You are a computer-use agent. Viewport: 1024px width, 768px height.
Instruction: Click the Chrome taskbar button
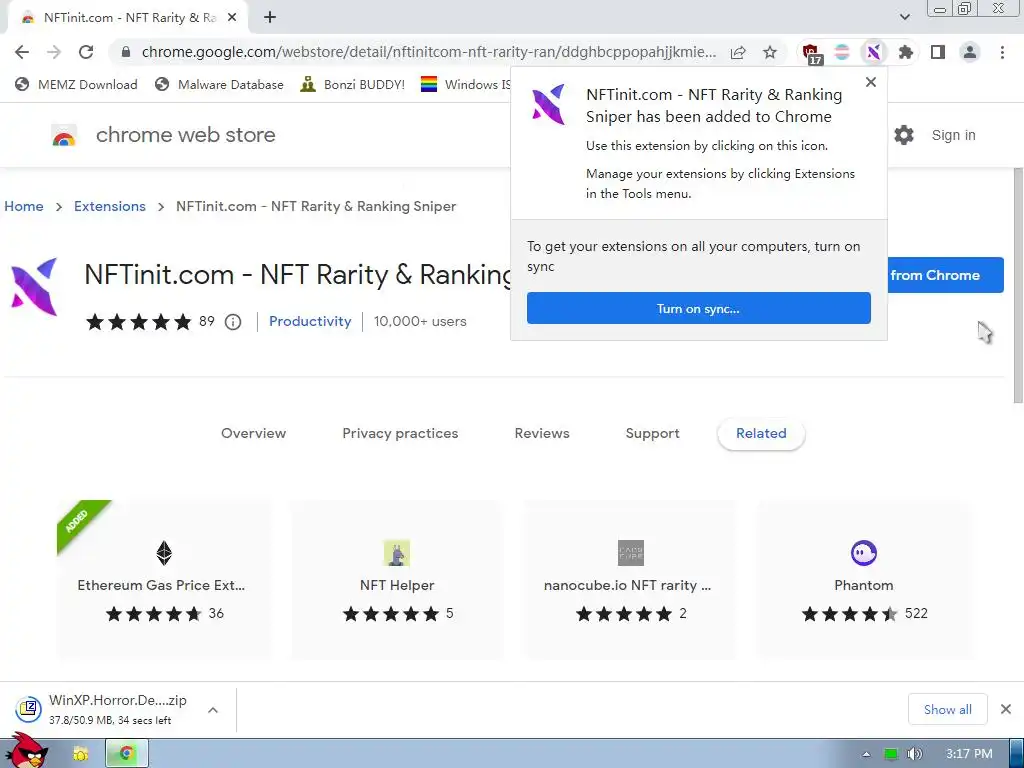[x=127, y=754]
